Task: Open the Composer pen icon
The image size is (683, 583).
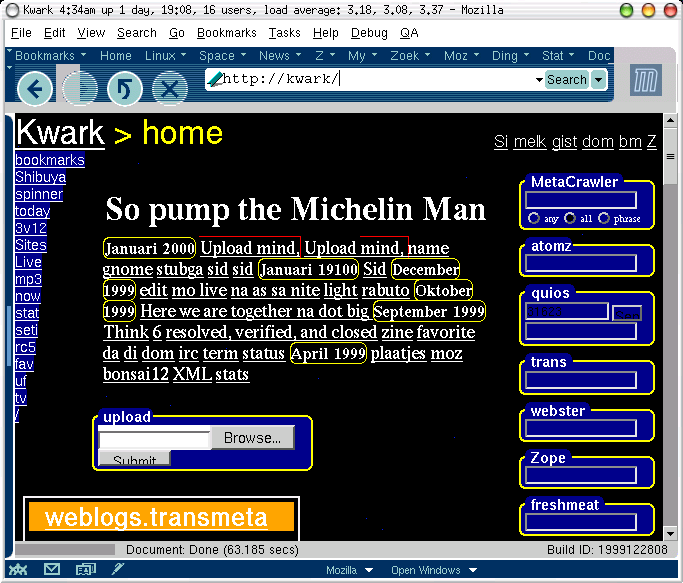Action: (117, 569)
